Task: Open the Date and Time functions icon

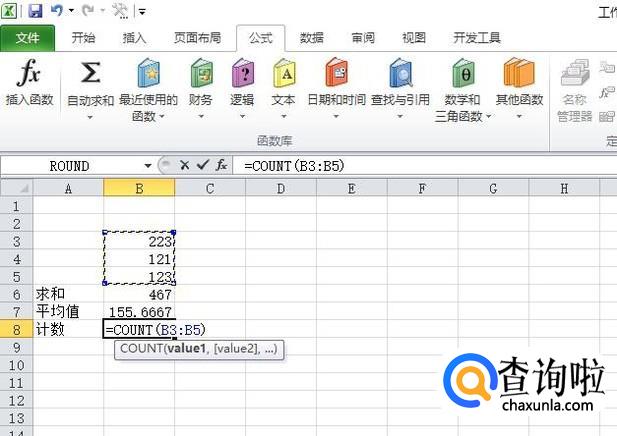Action: (x=336, y=73)
